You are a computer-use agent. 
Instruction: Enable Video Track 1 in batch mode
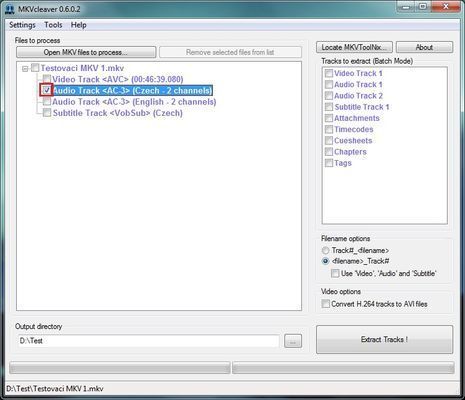329,73
